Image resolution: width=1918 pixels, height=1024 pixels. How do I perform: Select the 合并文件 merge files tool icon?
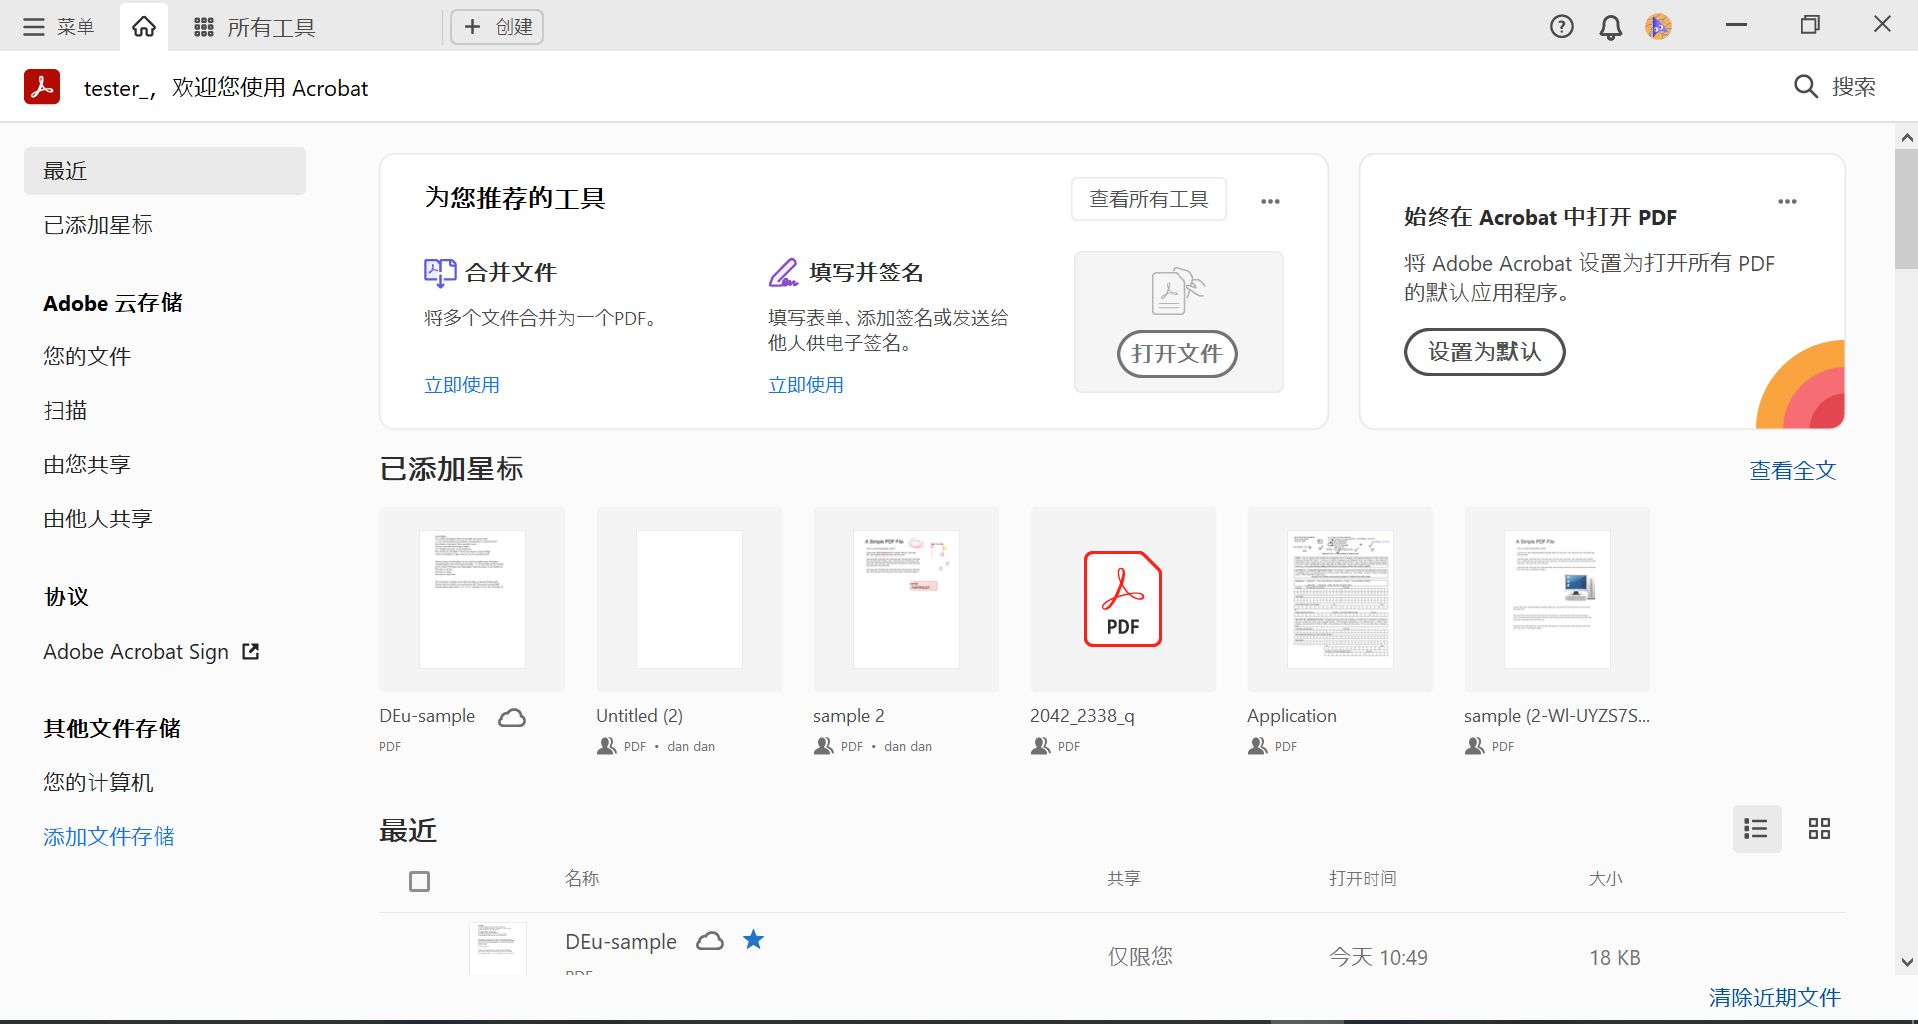(x=438, y=271)
